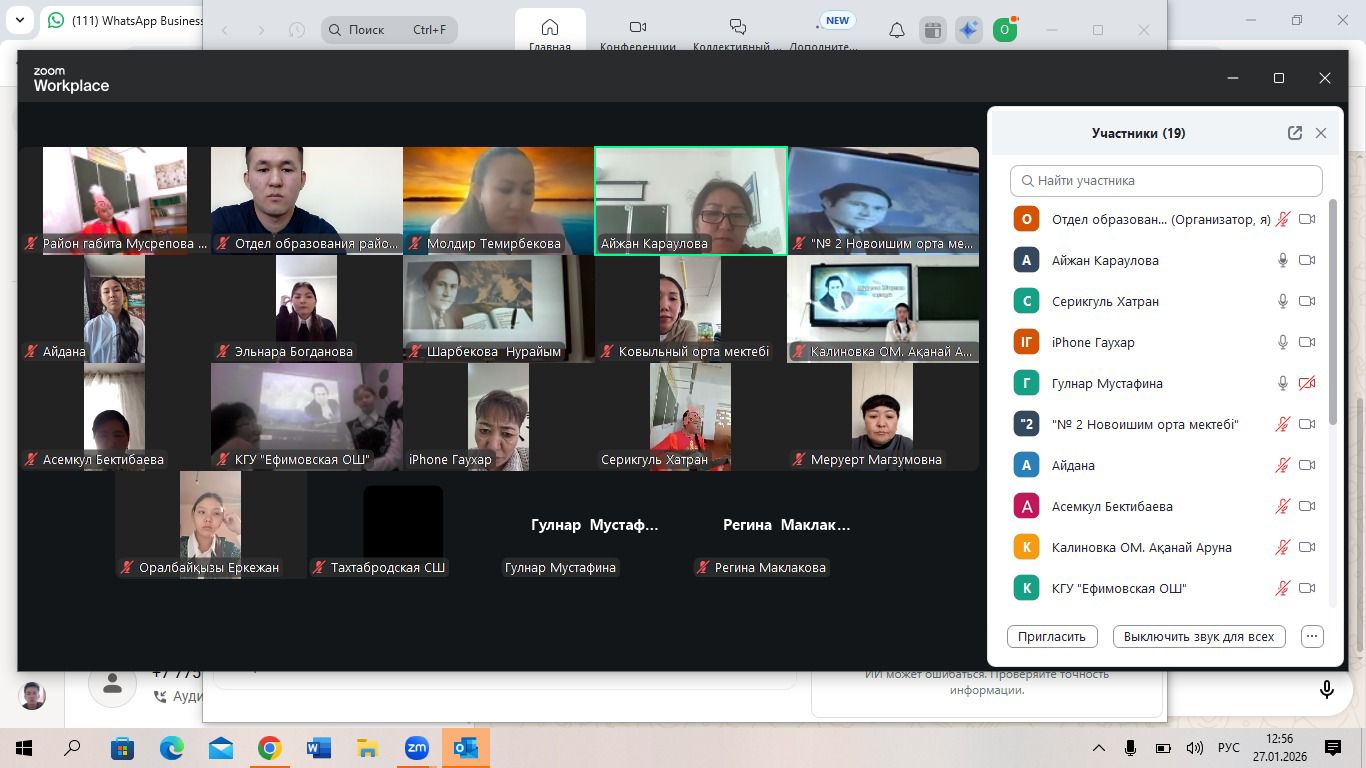
Task: Unmute participant Айдана in list
Action: click(x=1282, y=465)
